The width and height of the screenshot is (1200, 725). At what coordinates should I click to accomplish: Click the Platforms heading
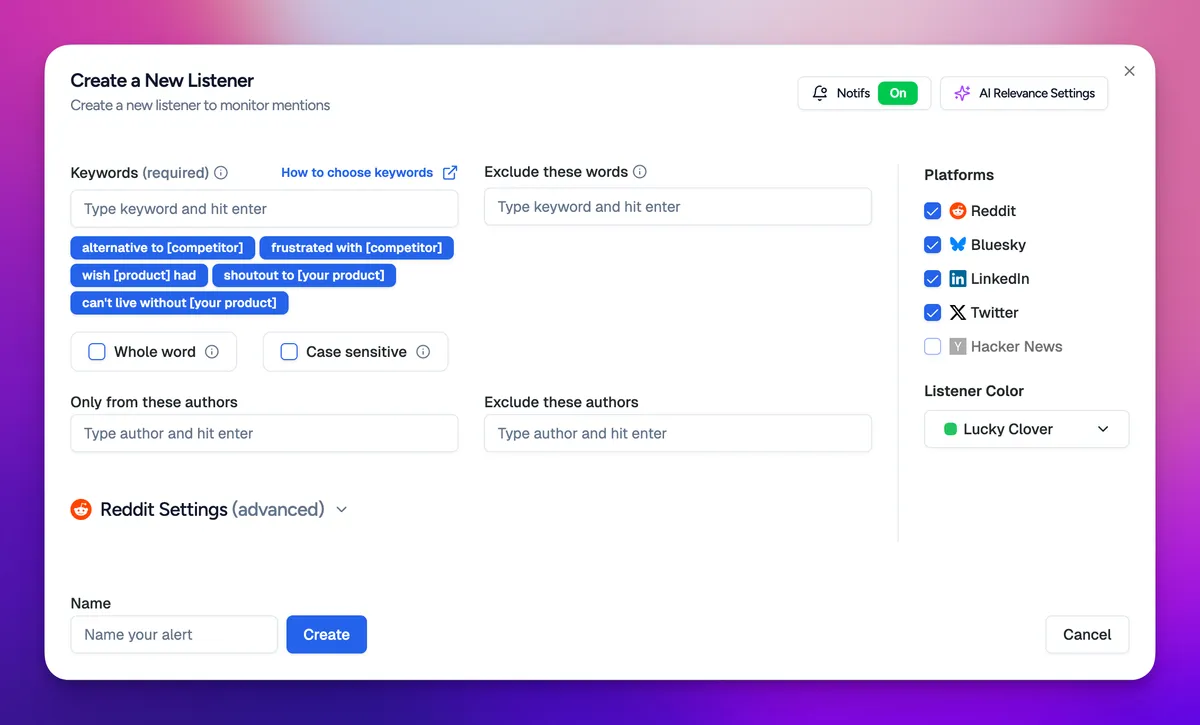pyautogui.click(x=959, y=175)
